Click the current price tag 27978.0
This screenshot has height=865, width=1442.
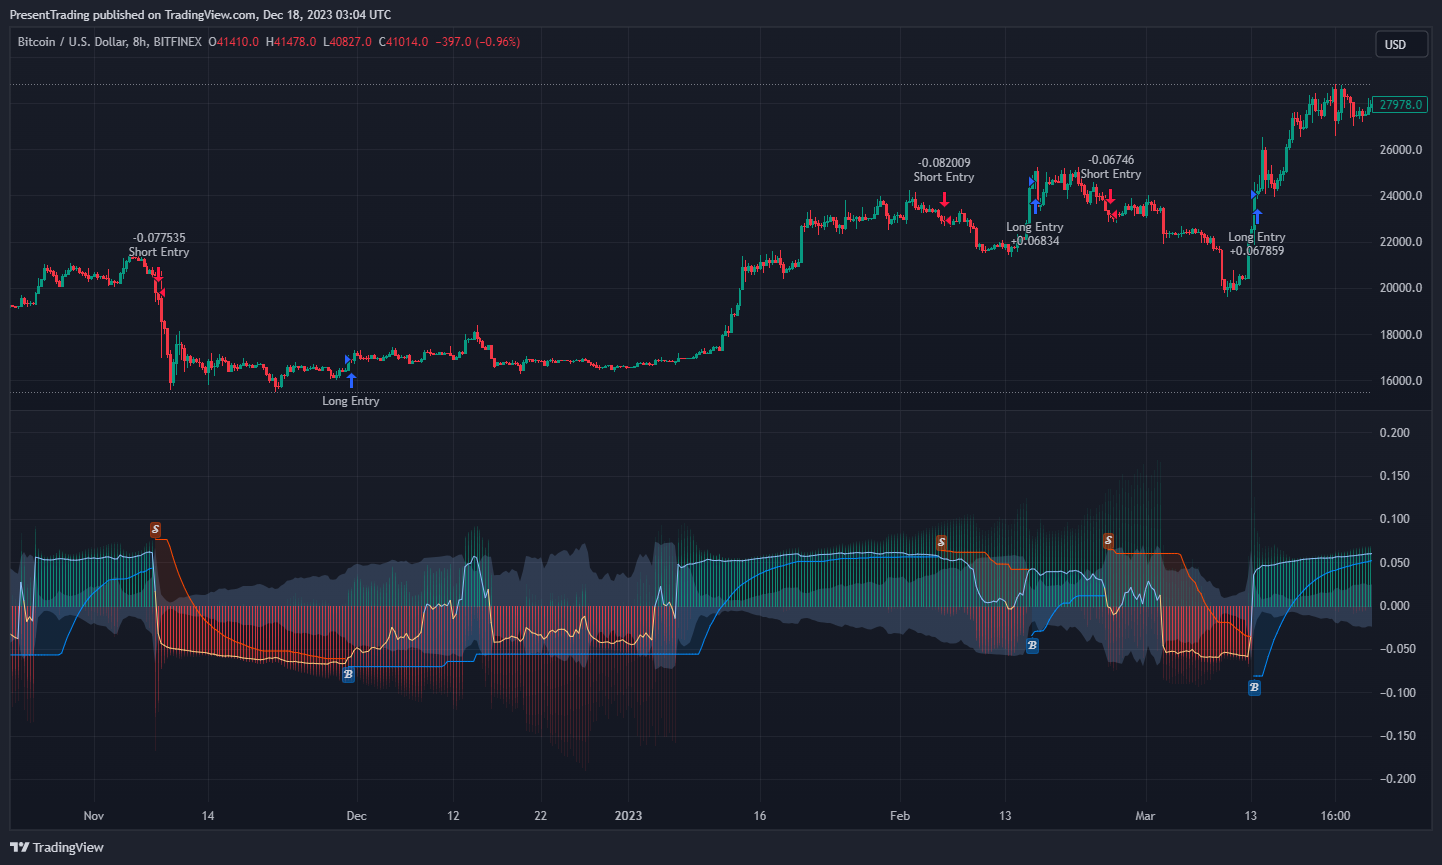click(x=1399, y=105)
